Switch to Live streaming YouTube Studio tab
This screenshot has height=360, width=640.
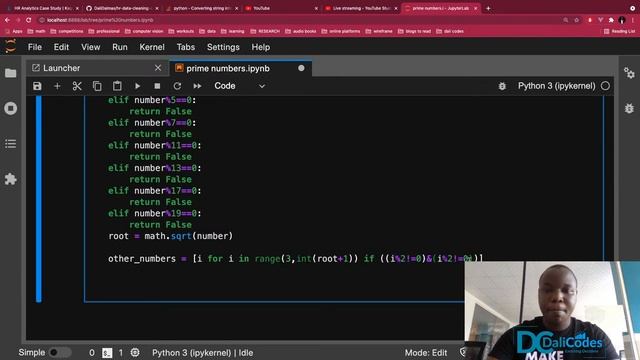(x=361, y=8)
